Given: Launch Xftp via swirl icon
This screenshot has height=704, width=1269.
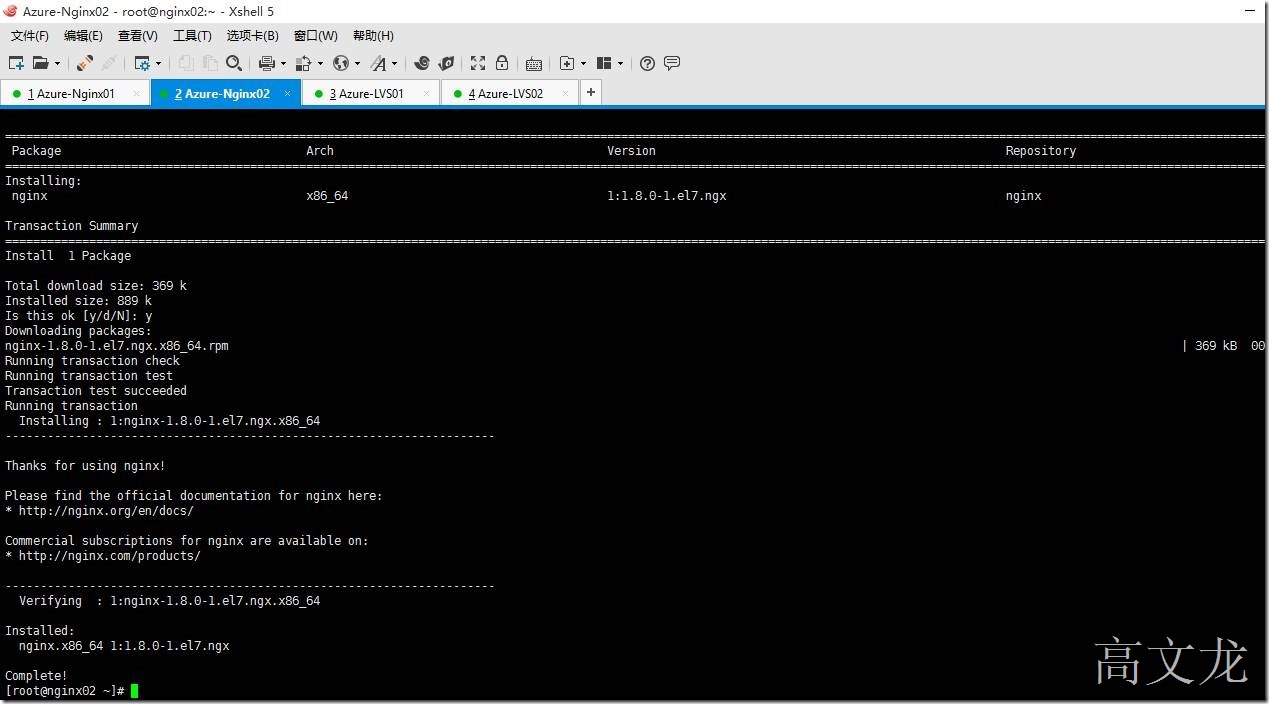Looking at the screenshot, I should (x=422, y=63).
